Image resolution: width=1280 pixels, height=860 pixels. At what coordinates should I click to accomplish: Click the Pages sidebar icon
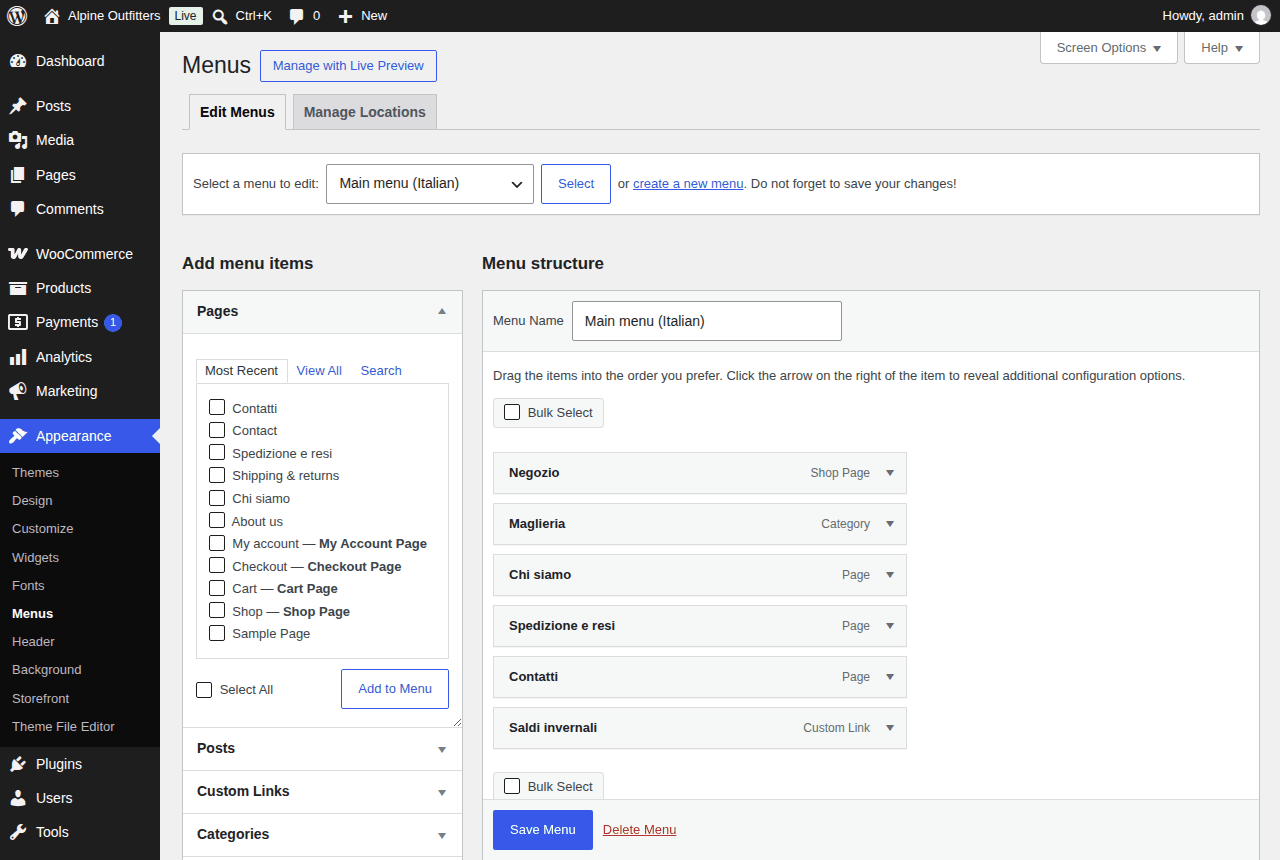click(18, 175)
